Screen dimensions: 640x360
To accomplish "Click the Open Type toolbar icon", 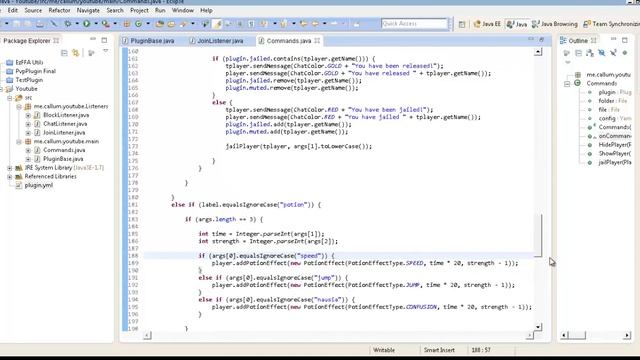I will pos(160,24).
